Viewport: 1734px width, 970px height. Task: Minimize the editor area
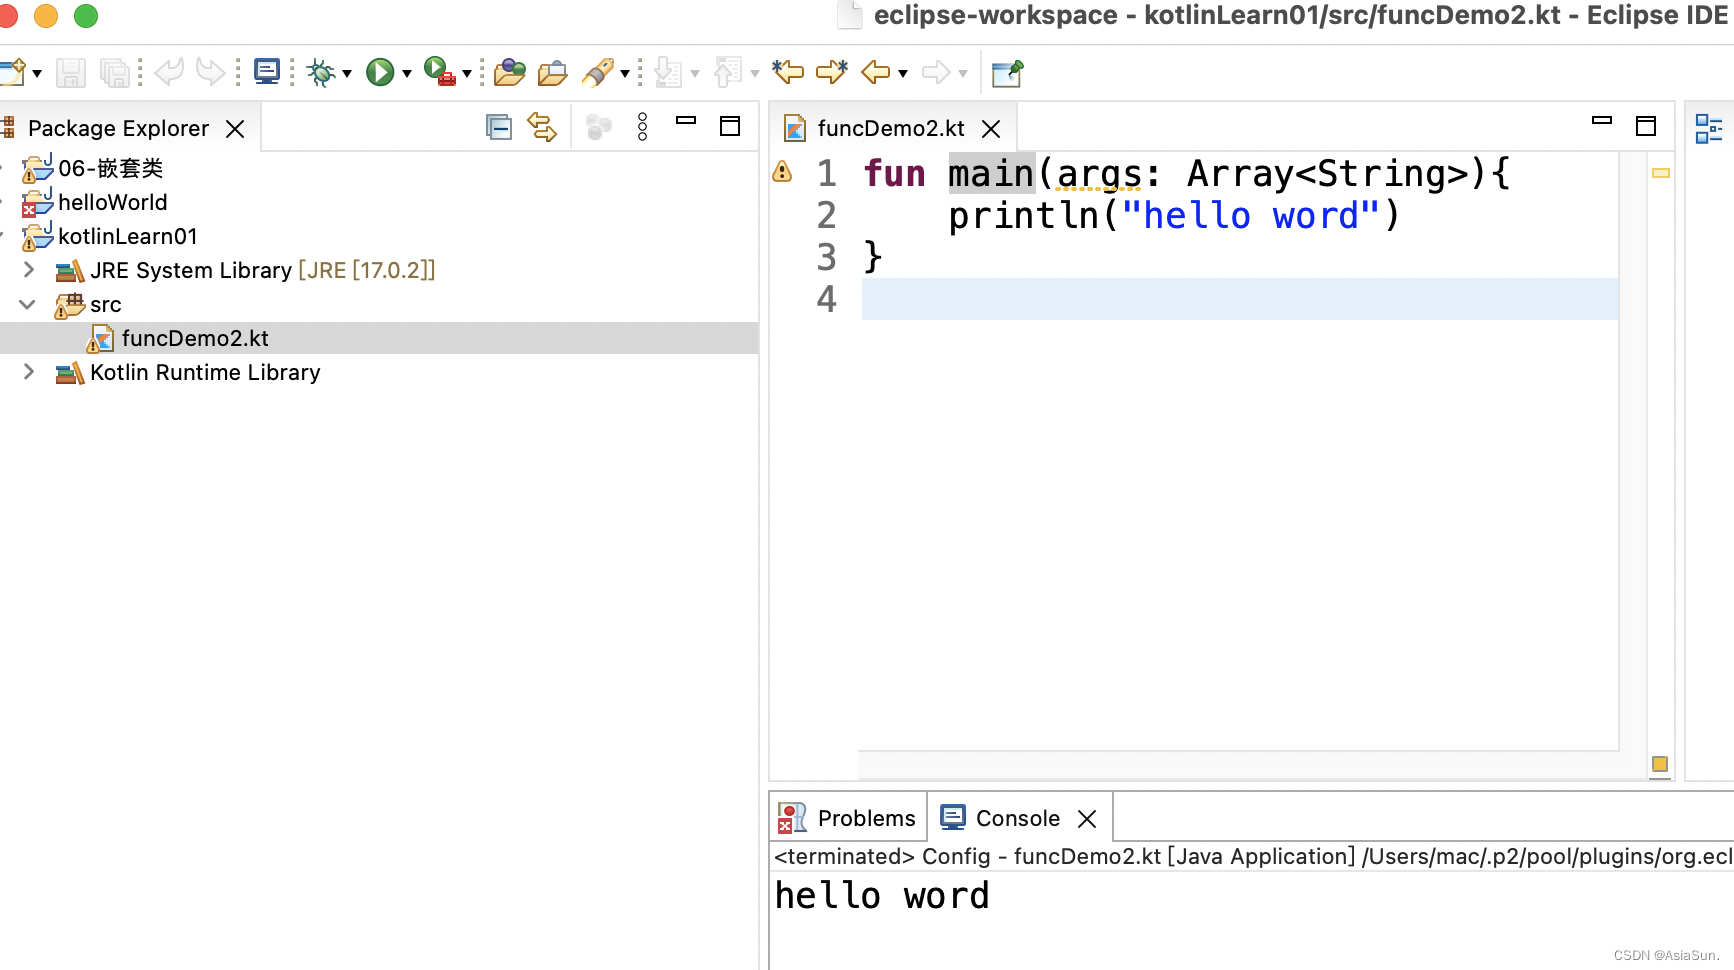(x=1602, y=120)
